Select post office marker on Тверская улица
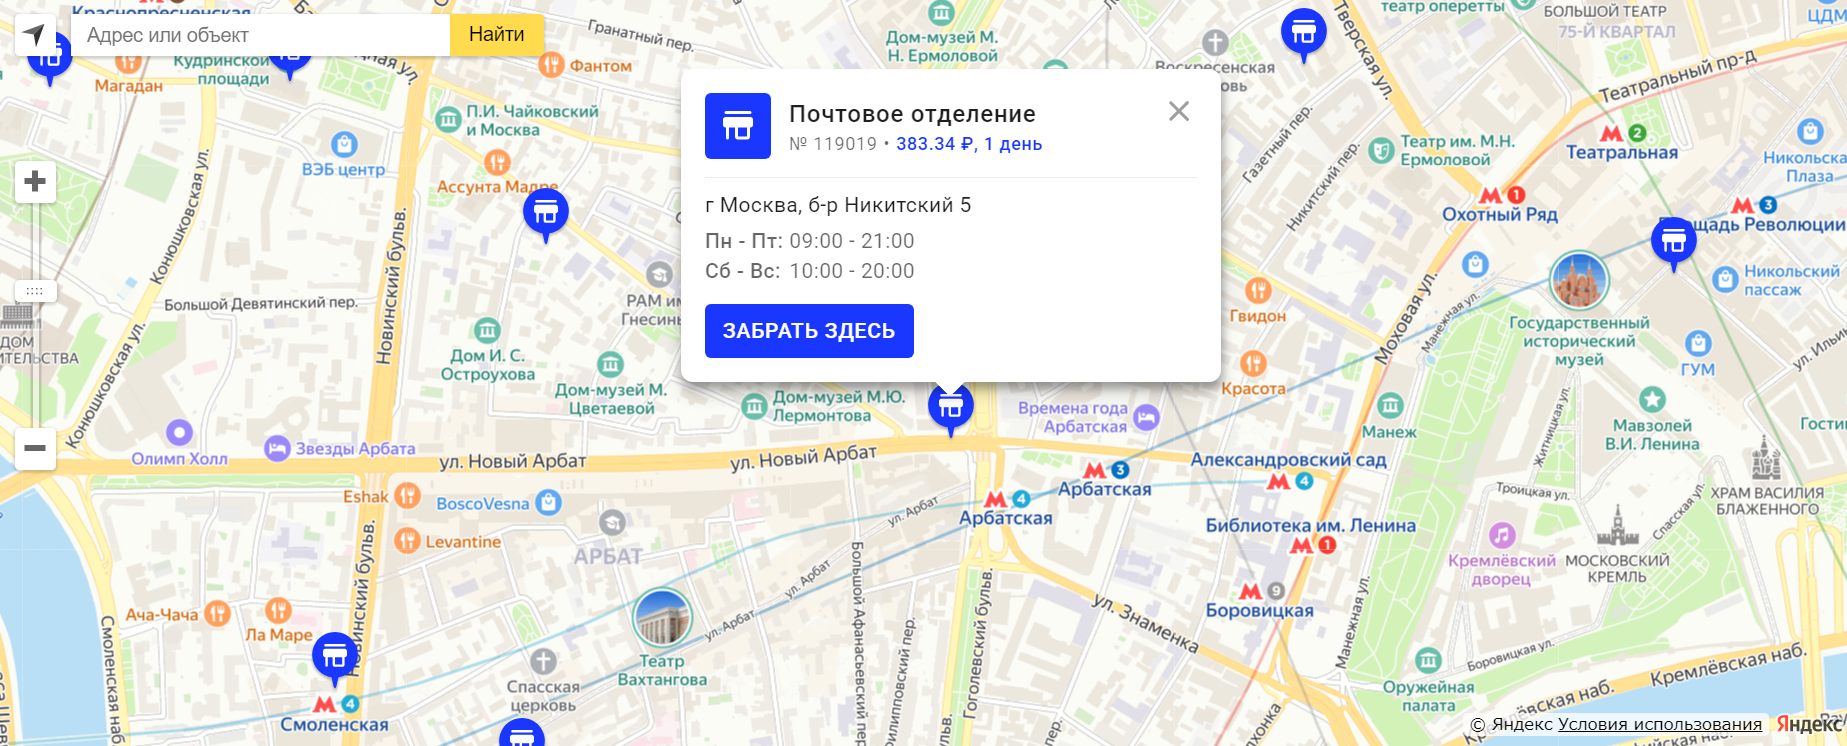The height and width of the screenshot is (746, 1847). pos(1303,33)
